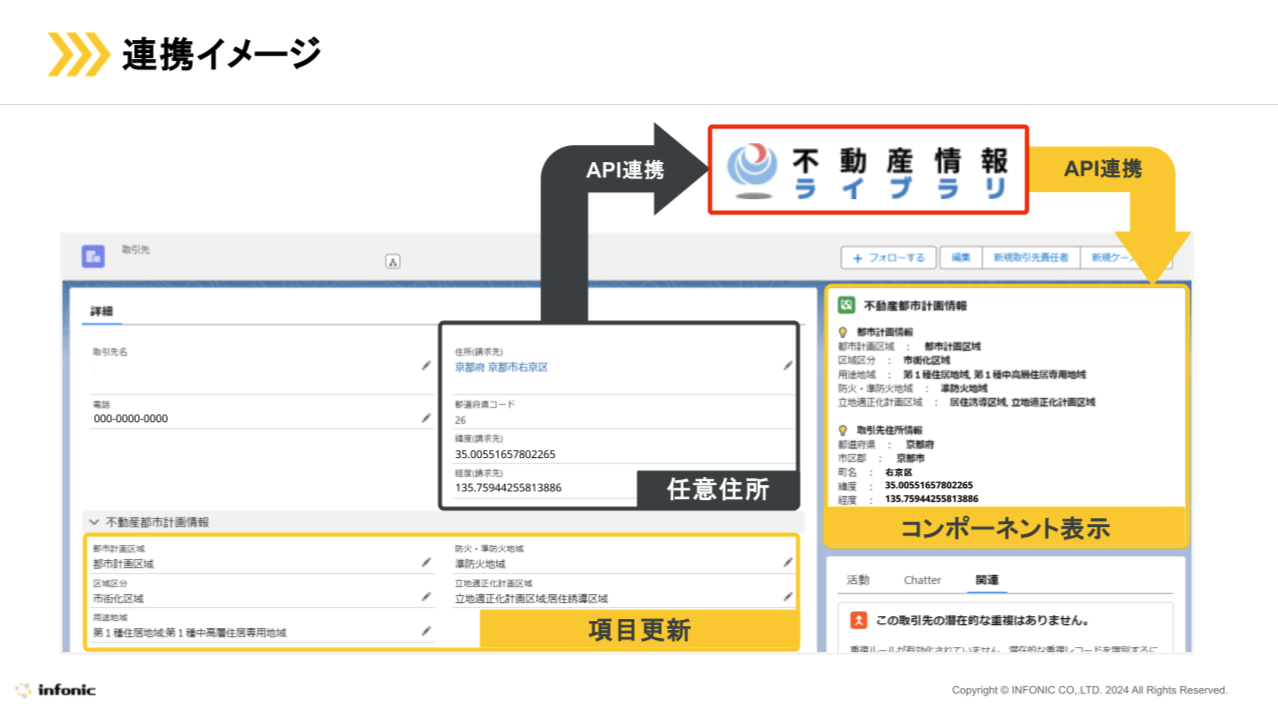Image resolution: width=1278 pixels, height=720 pixels.
Task: Click 防火 field value 準防火地域
Action: (x=480, y=564)
